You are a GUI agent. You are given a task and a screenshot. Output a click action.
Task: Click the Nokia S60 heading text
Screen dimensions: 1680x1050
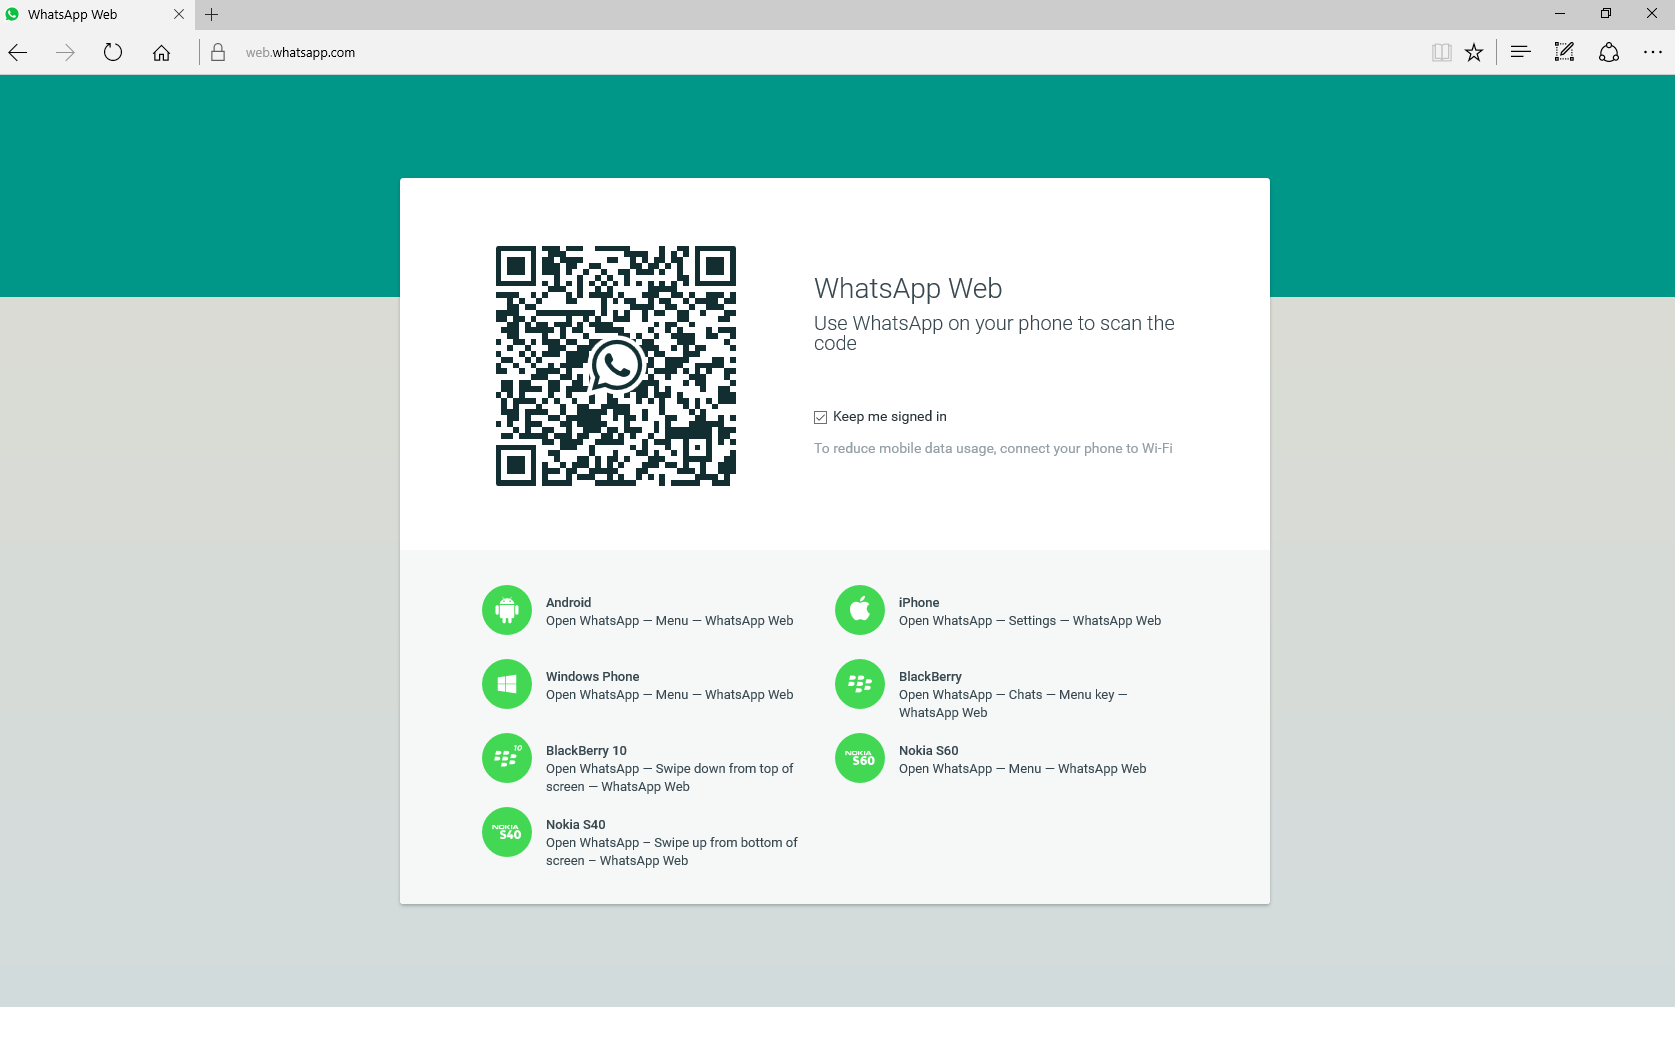pos(928,750)
